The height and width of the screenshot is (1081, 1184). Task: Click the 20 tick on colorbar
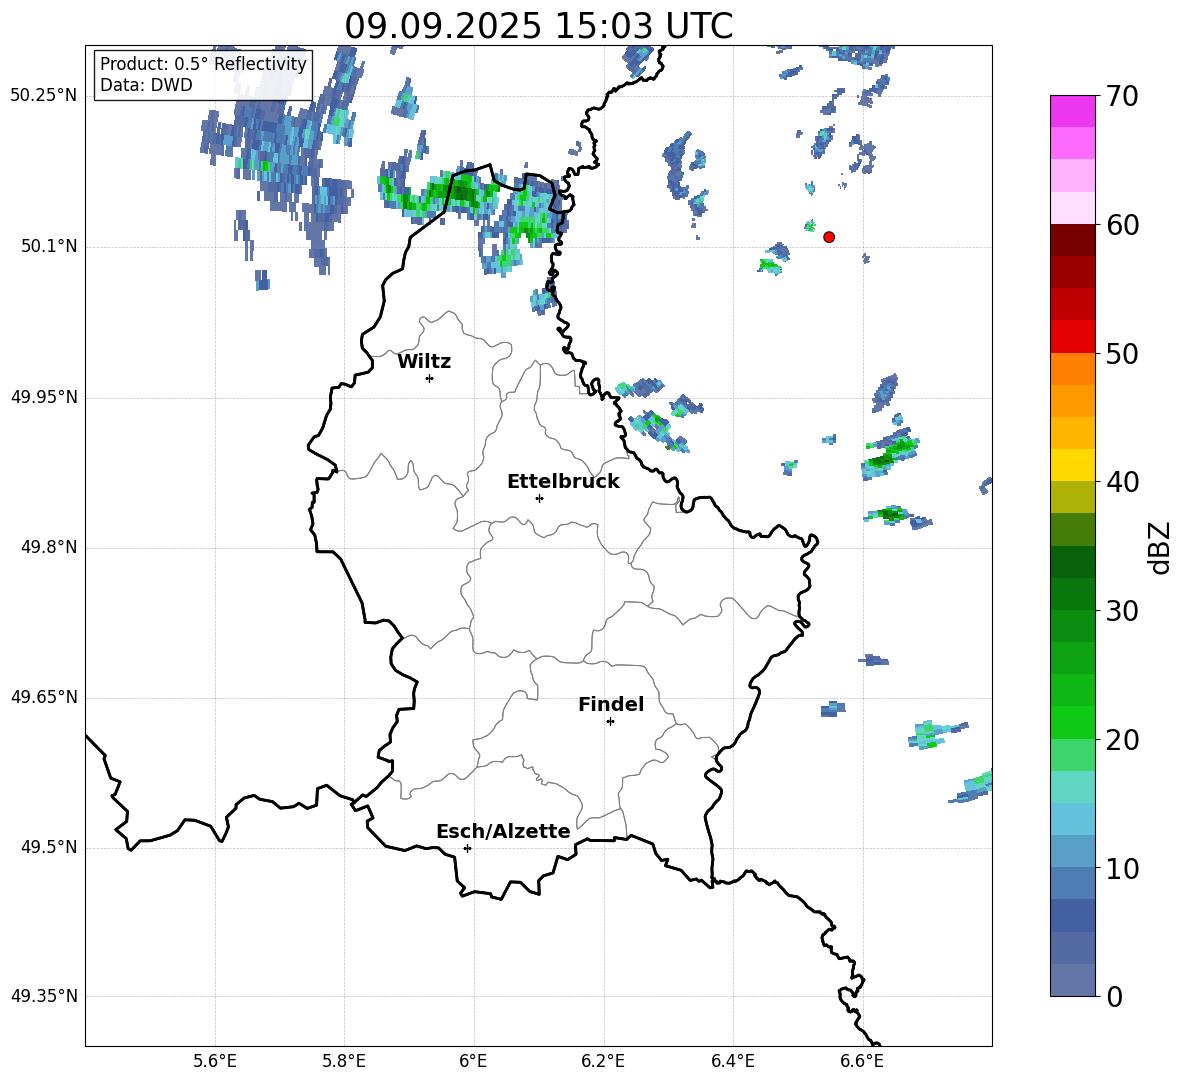pyautogui.click(x=1122, y=740)
